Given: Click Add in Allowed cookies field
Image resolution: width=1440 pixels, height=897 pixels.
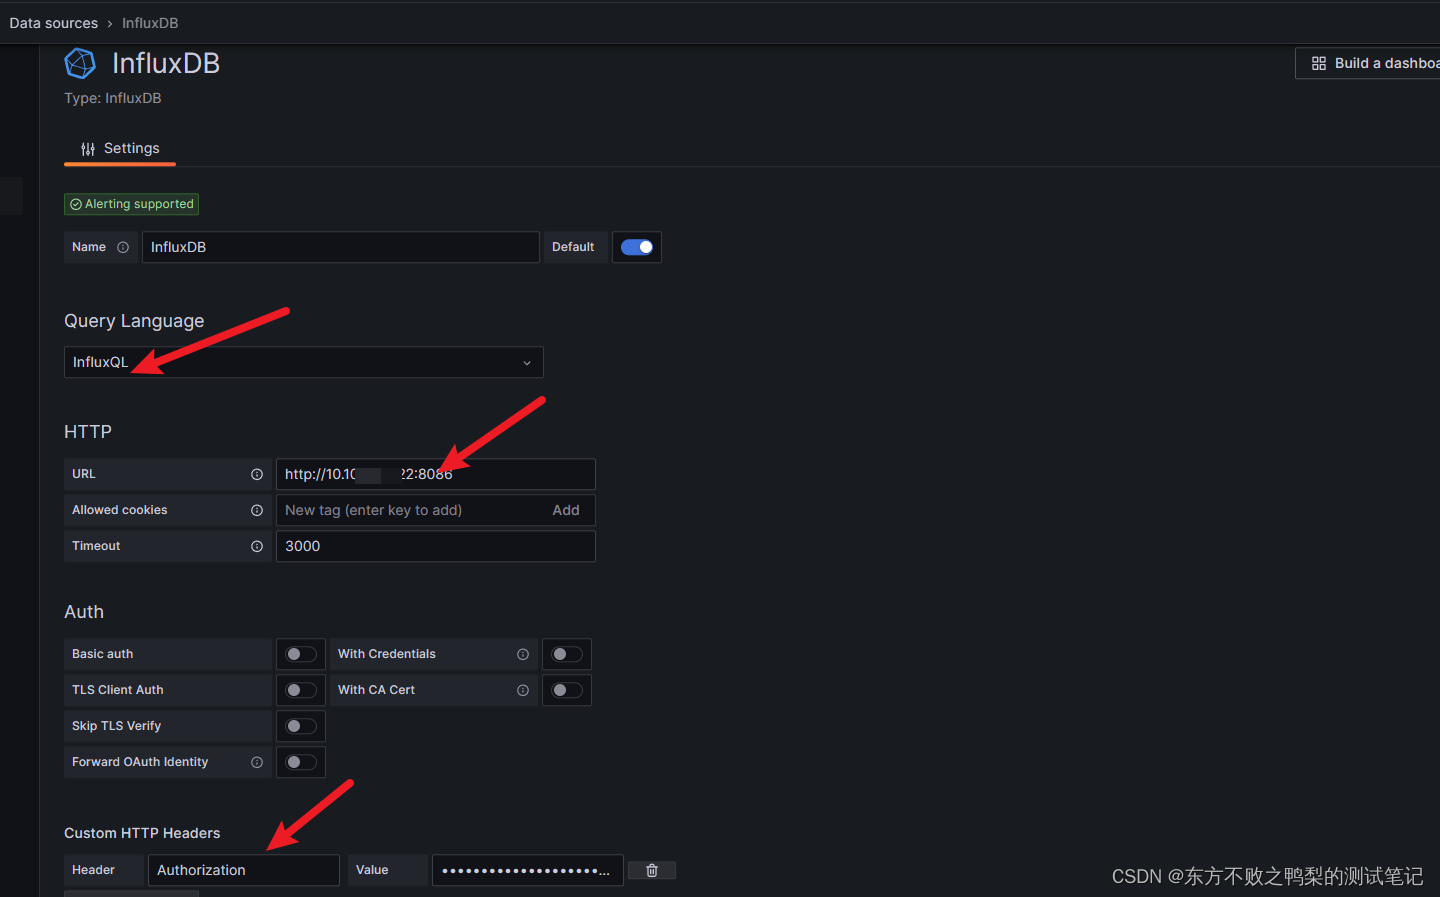Looking at the screenshot, I should (x=566, y=510).
